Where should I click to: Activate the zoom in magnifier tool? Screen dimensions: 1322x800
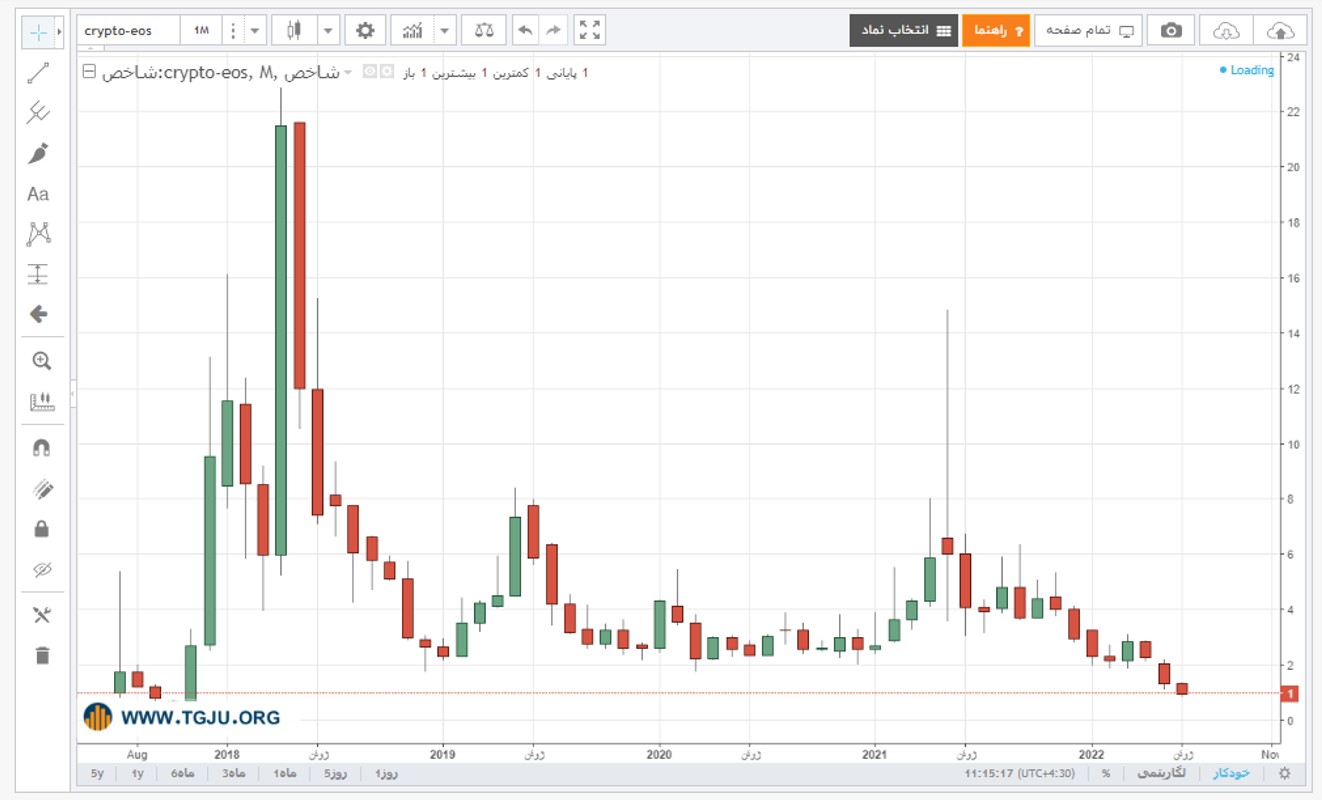tap(41, 361)
